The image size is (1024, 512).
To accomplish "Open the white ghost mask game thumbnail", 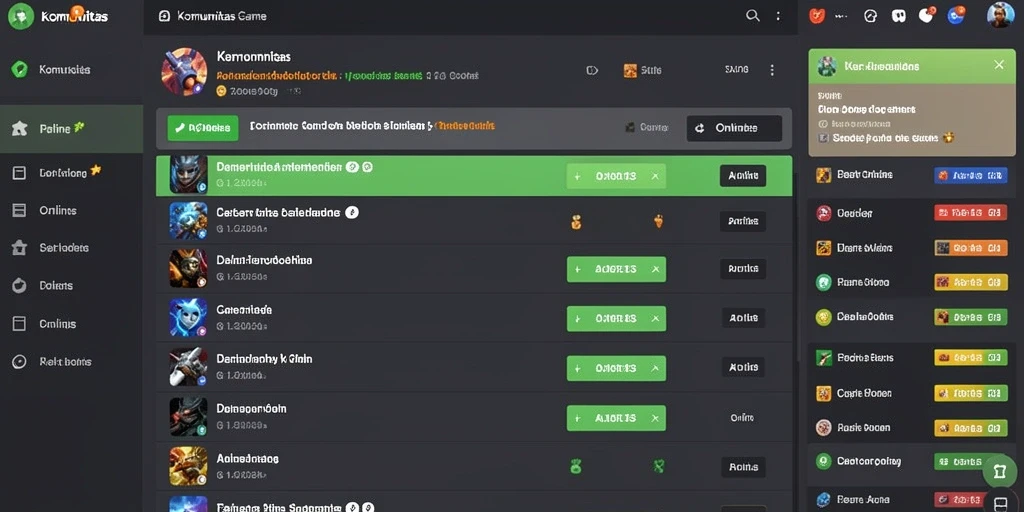I will (x=189, y=317).
